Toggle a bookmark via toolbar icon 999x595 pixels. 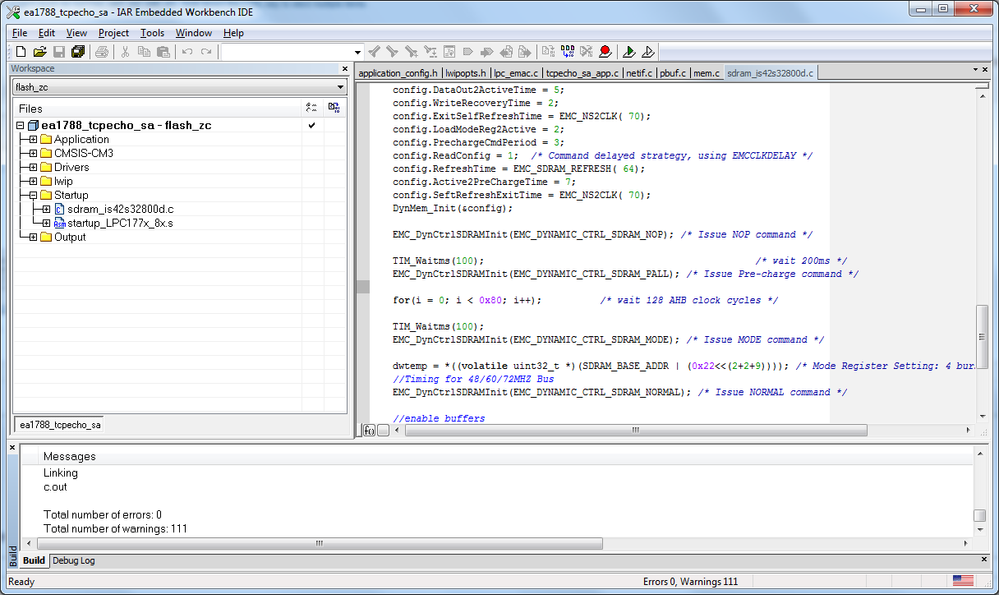[x=468, y=52]
